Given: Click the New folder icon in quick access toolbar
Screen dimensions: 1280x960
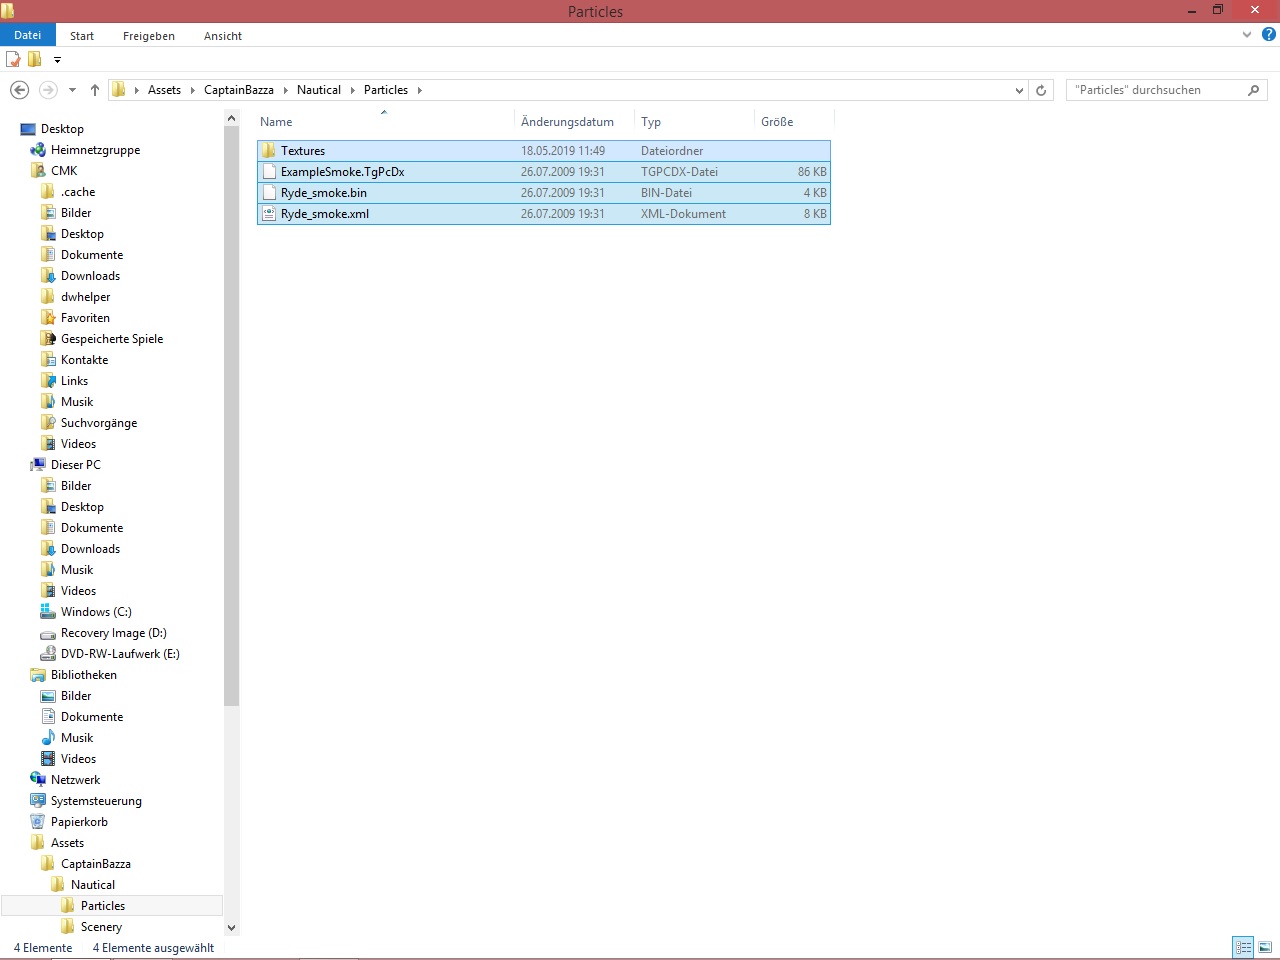Looking at the screenshot, I should coord(35,60).
